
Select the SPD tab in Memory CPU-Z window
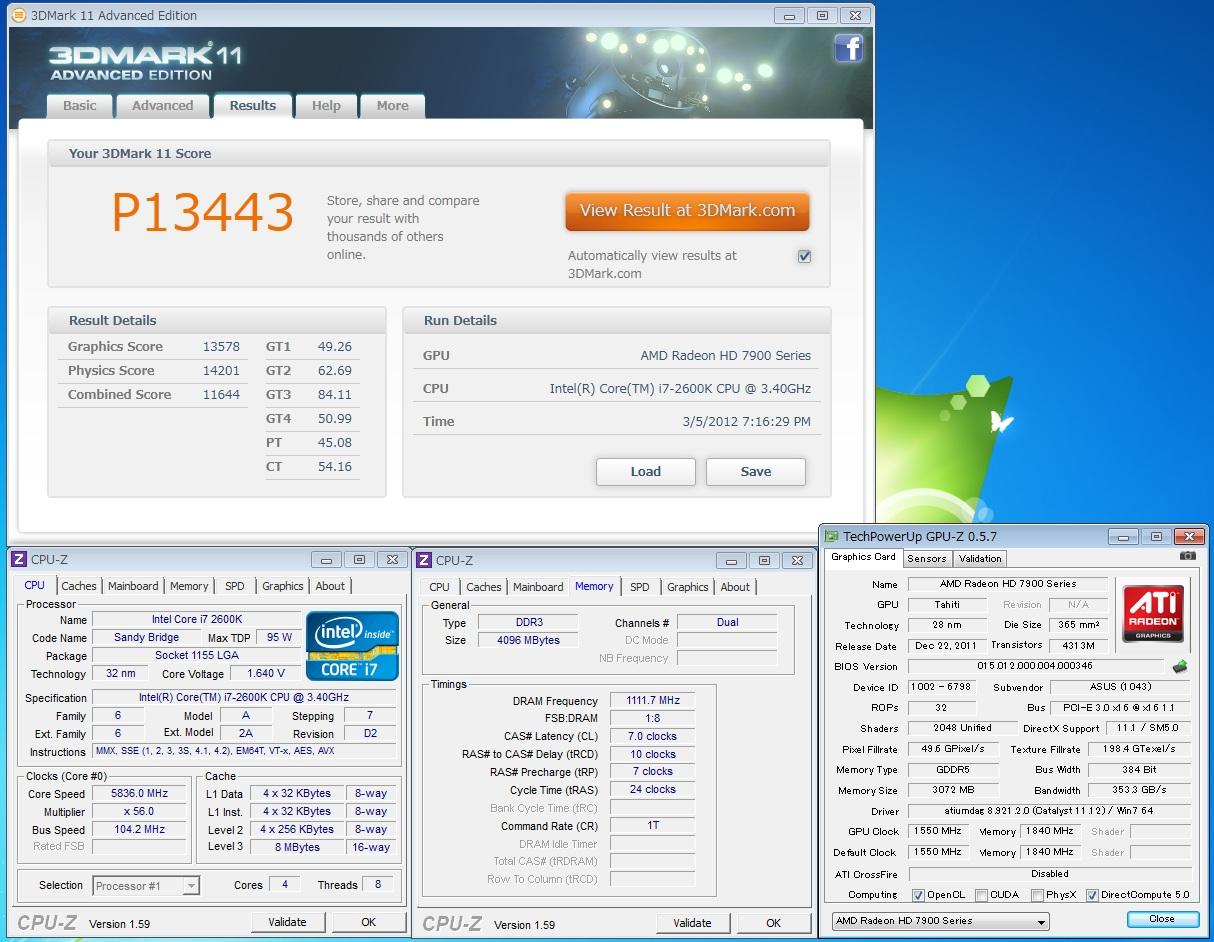point(640,587)
